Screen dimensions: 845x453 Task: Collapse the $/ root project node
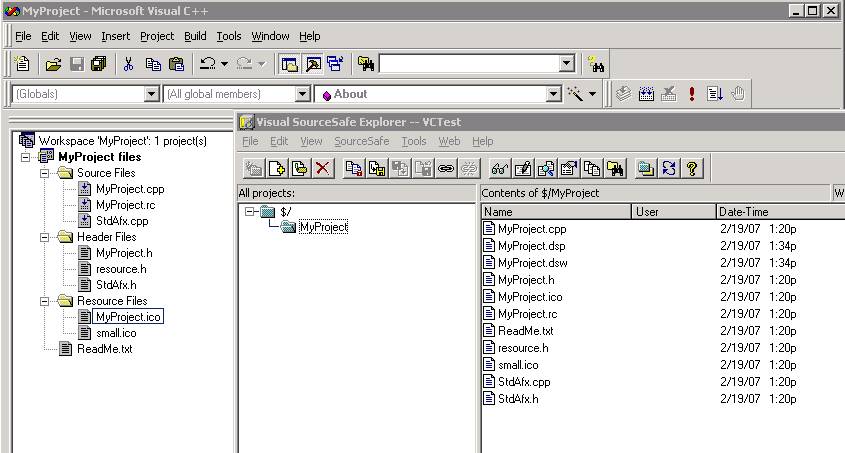tap(249, 211)
